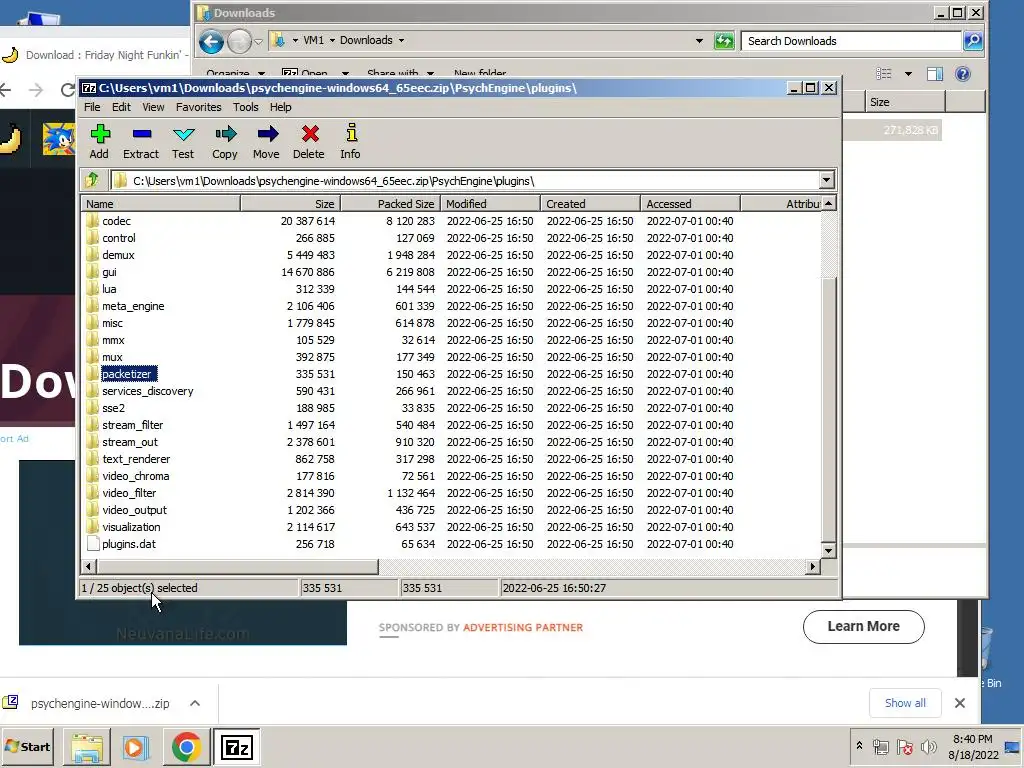Click Show all downloads button
This screenshot has height=768, width=1024.
point(905,703)
